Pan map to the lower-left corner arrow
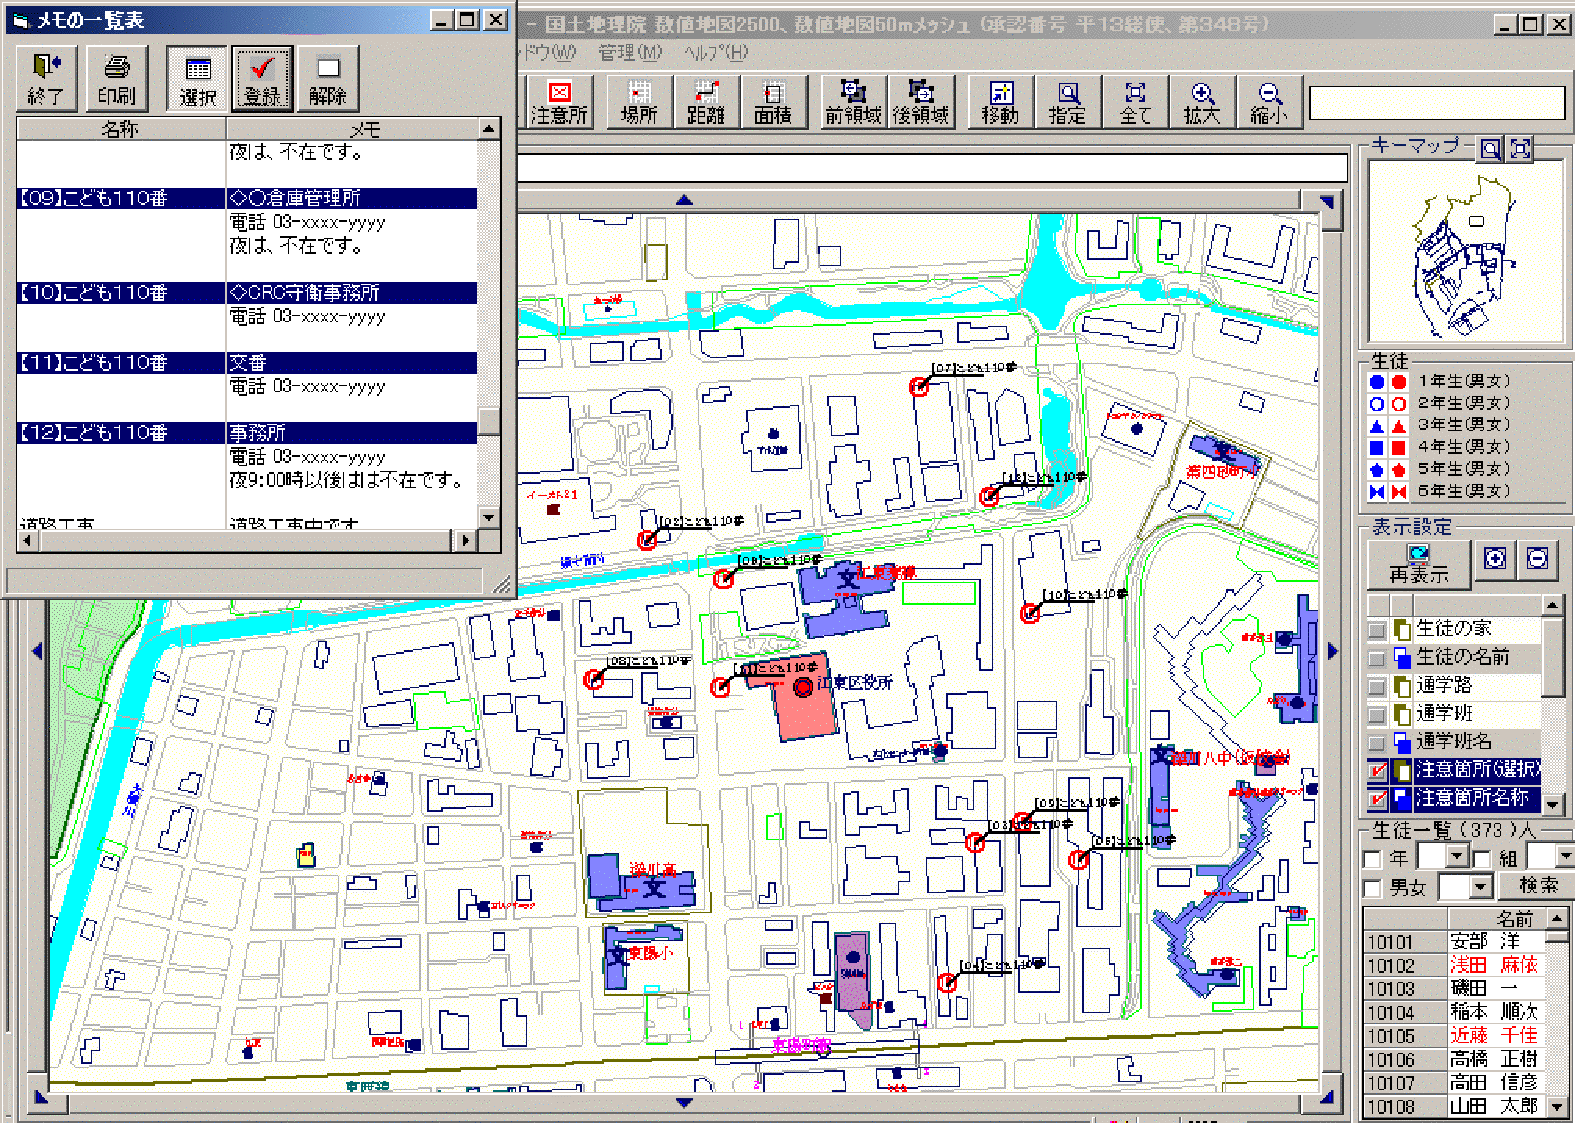This screenshot has height=1125, width=1575. [x=40, y=1098]
